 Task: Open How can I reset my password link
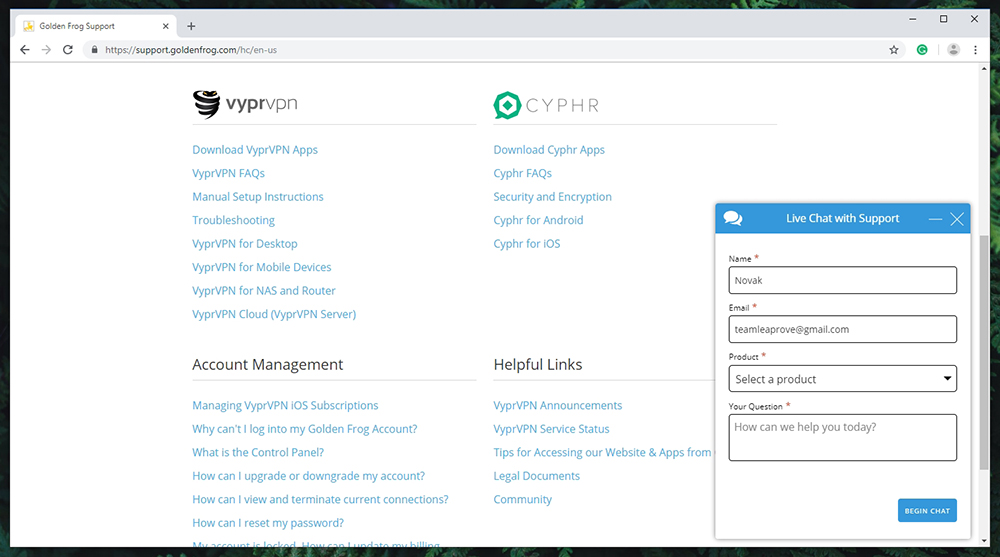[268, 523]
